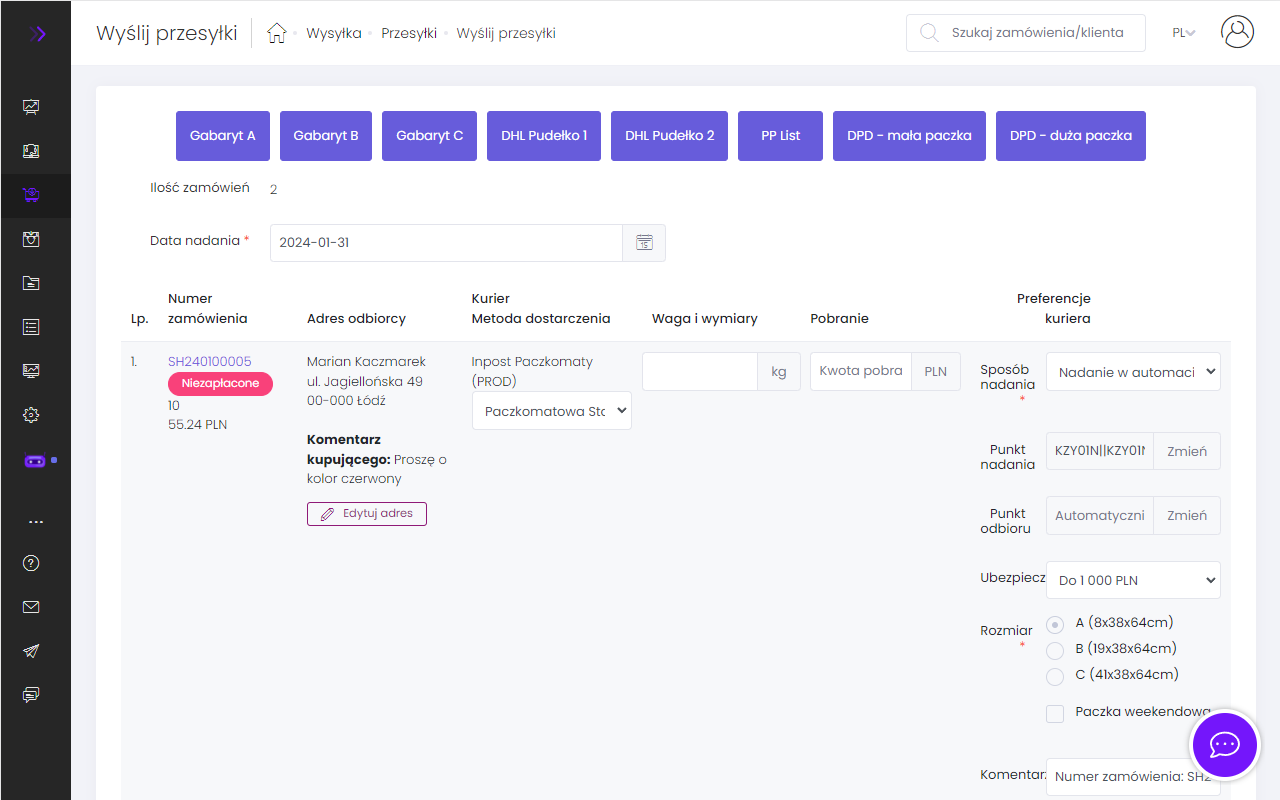Open the mail envelope icon in the sidebar

point(31,606)
